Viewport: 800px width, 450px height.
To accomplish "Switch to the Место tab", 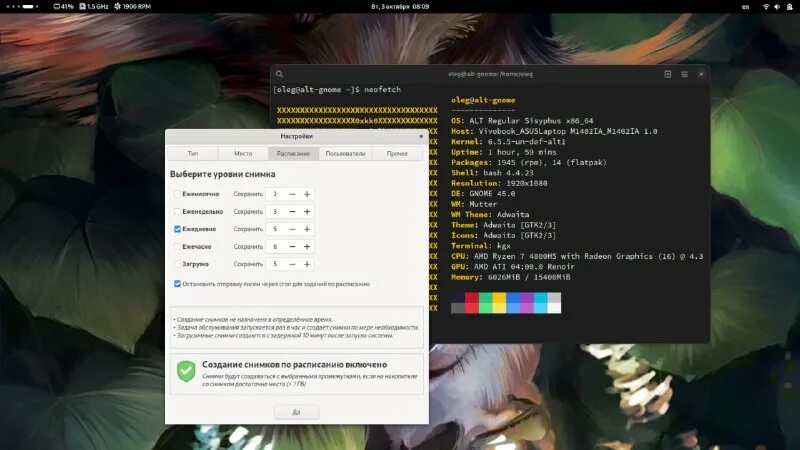I will click(x=243, y=154).
